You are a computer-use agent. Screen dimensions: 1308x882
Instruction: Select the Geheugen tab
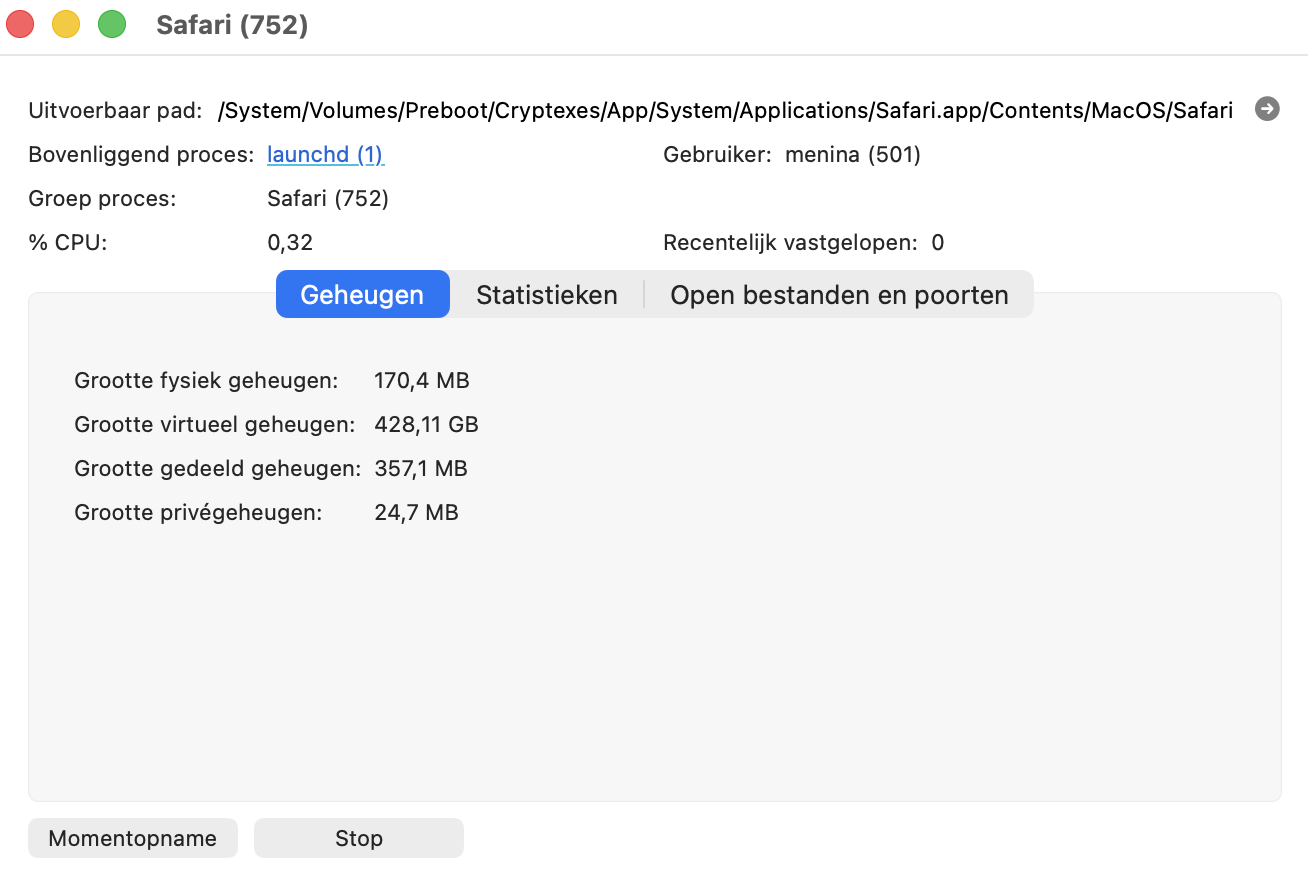pos(362,294)
